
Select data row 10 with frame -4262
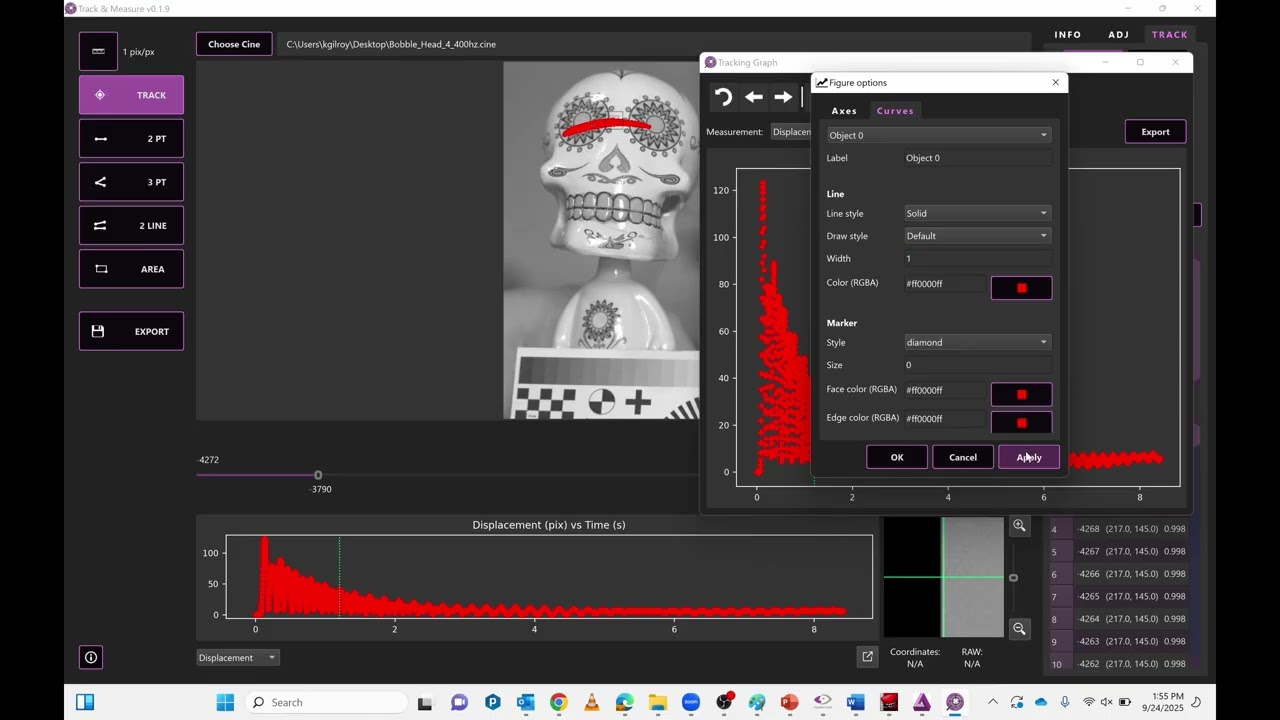1119,664
